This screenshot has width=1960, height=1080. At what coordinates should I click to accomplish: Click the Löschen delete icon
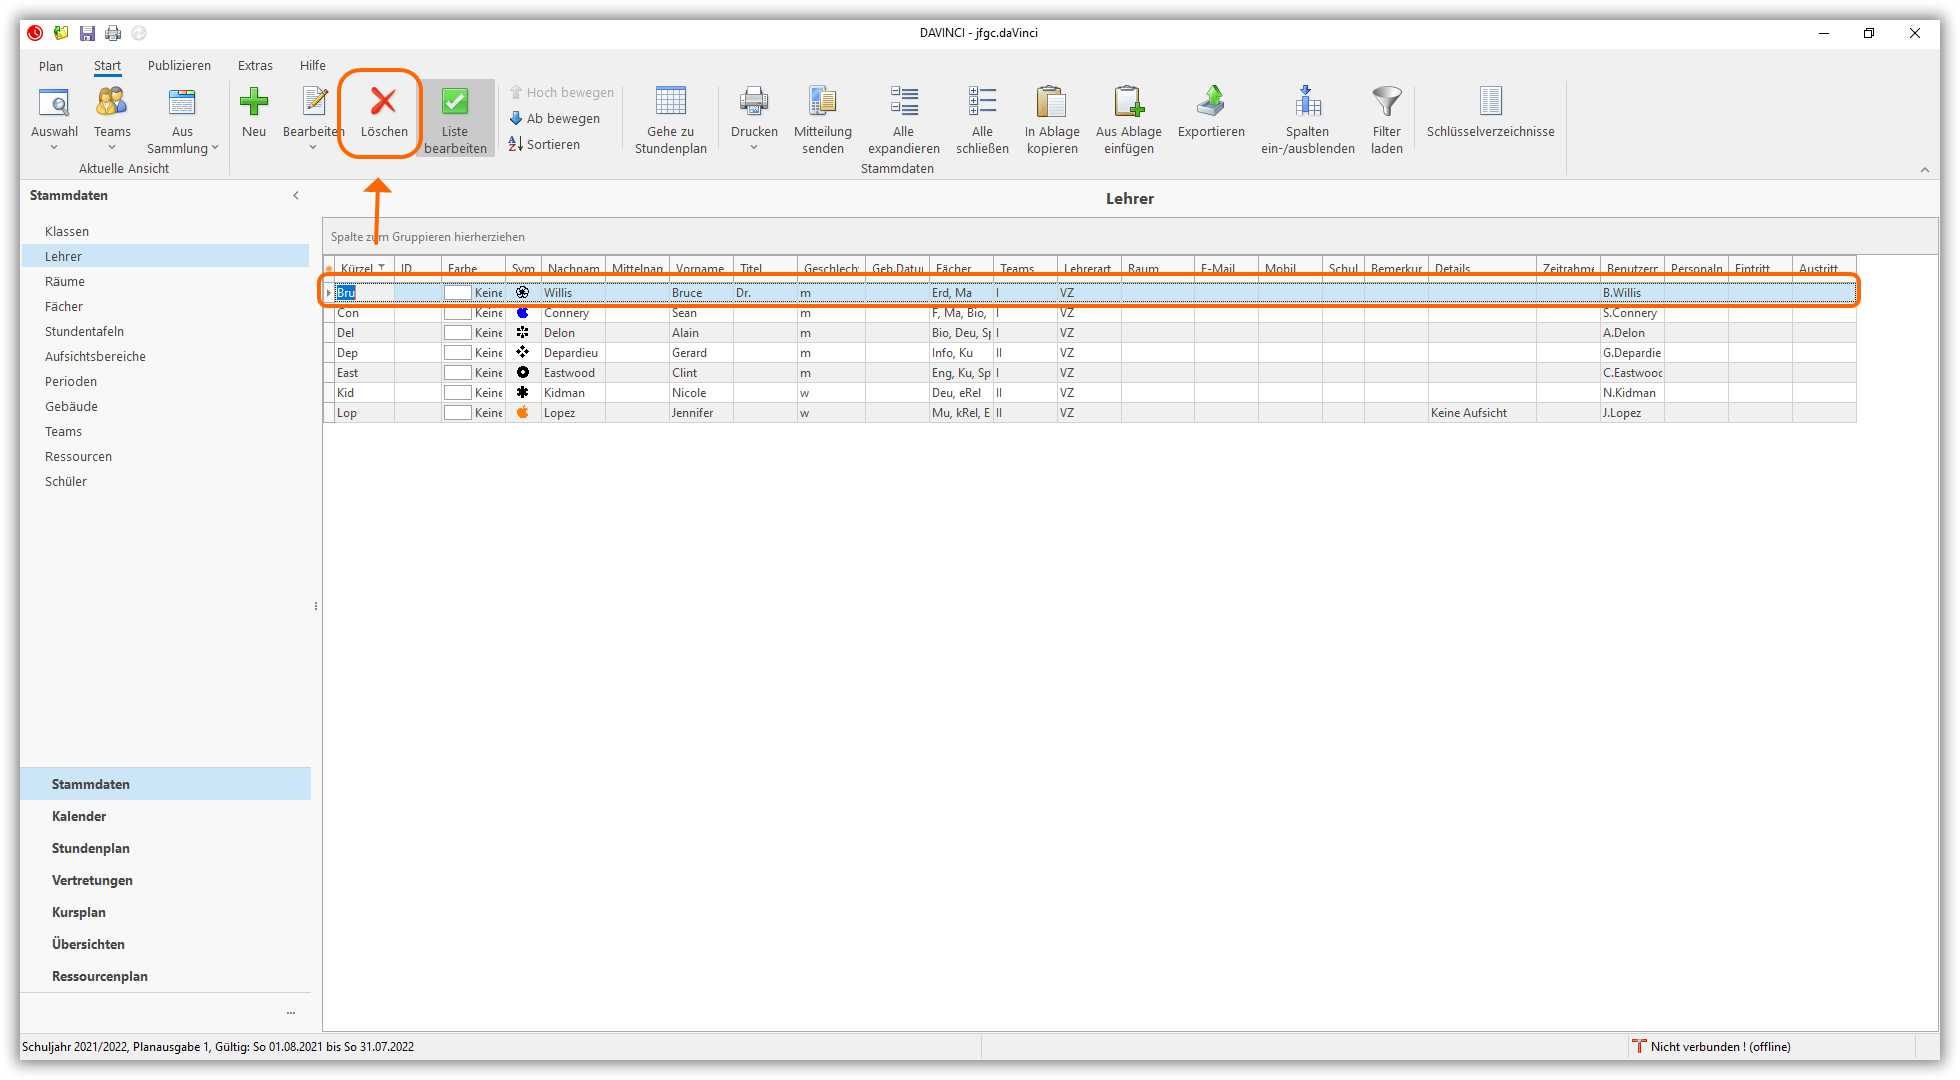383,102
